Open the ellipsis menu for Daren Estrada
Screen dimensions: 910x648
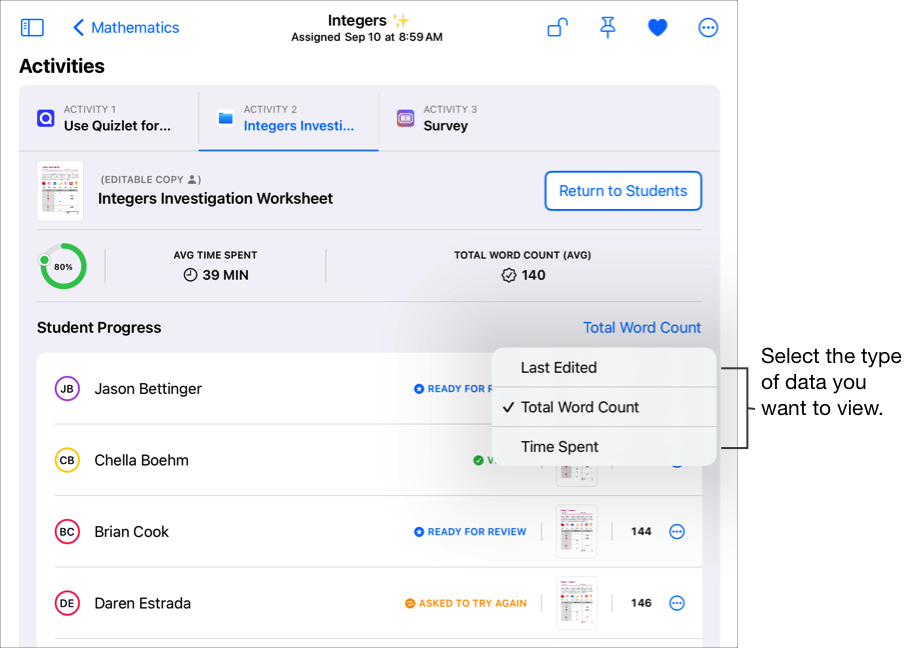pyautogui.click(x=677, y=603)
